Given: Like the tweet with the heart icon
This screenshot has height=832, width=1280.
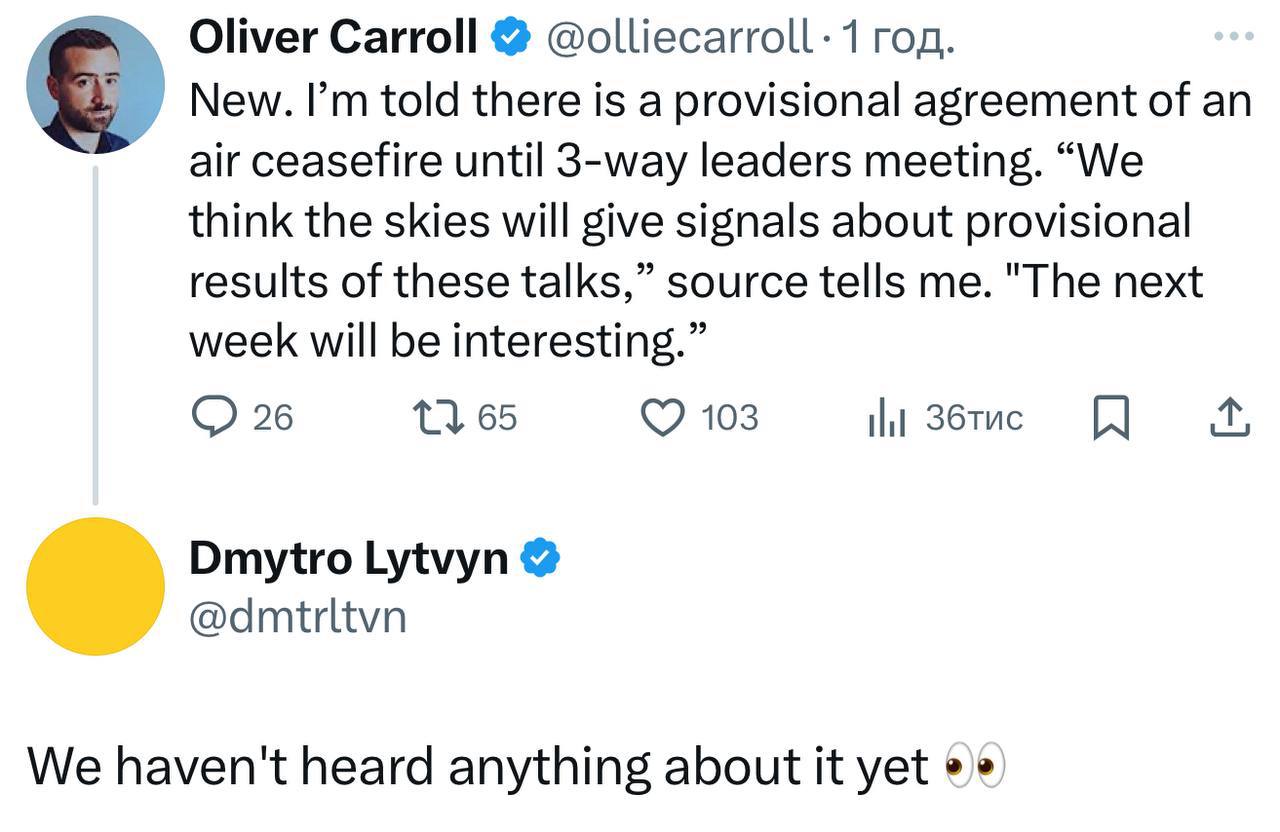Looking at the screenshot, I should pyautogui.click(x=664, y=417).
